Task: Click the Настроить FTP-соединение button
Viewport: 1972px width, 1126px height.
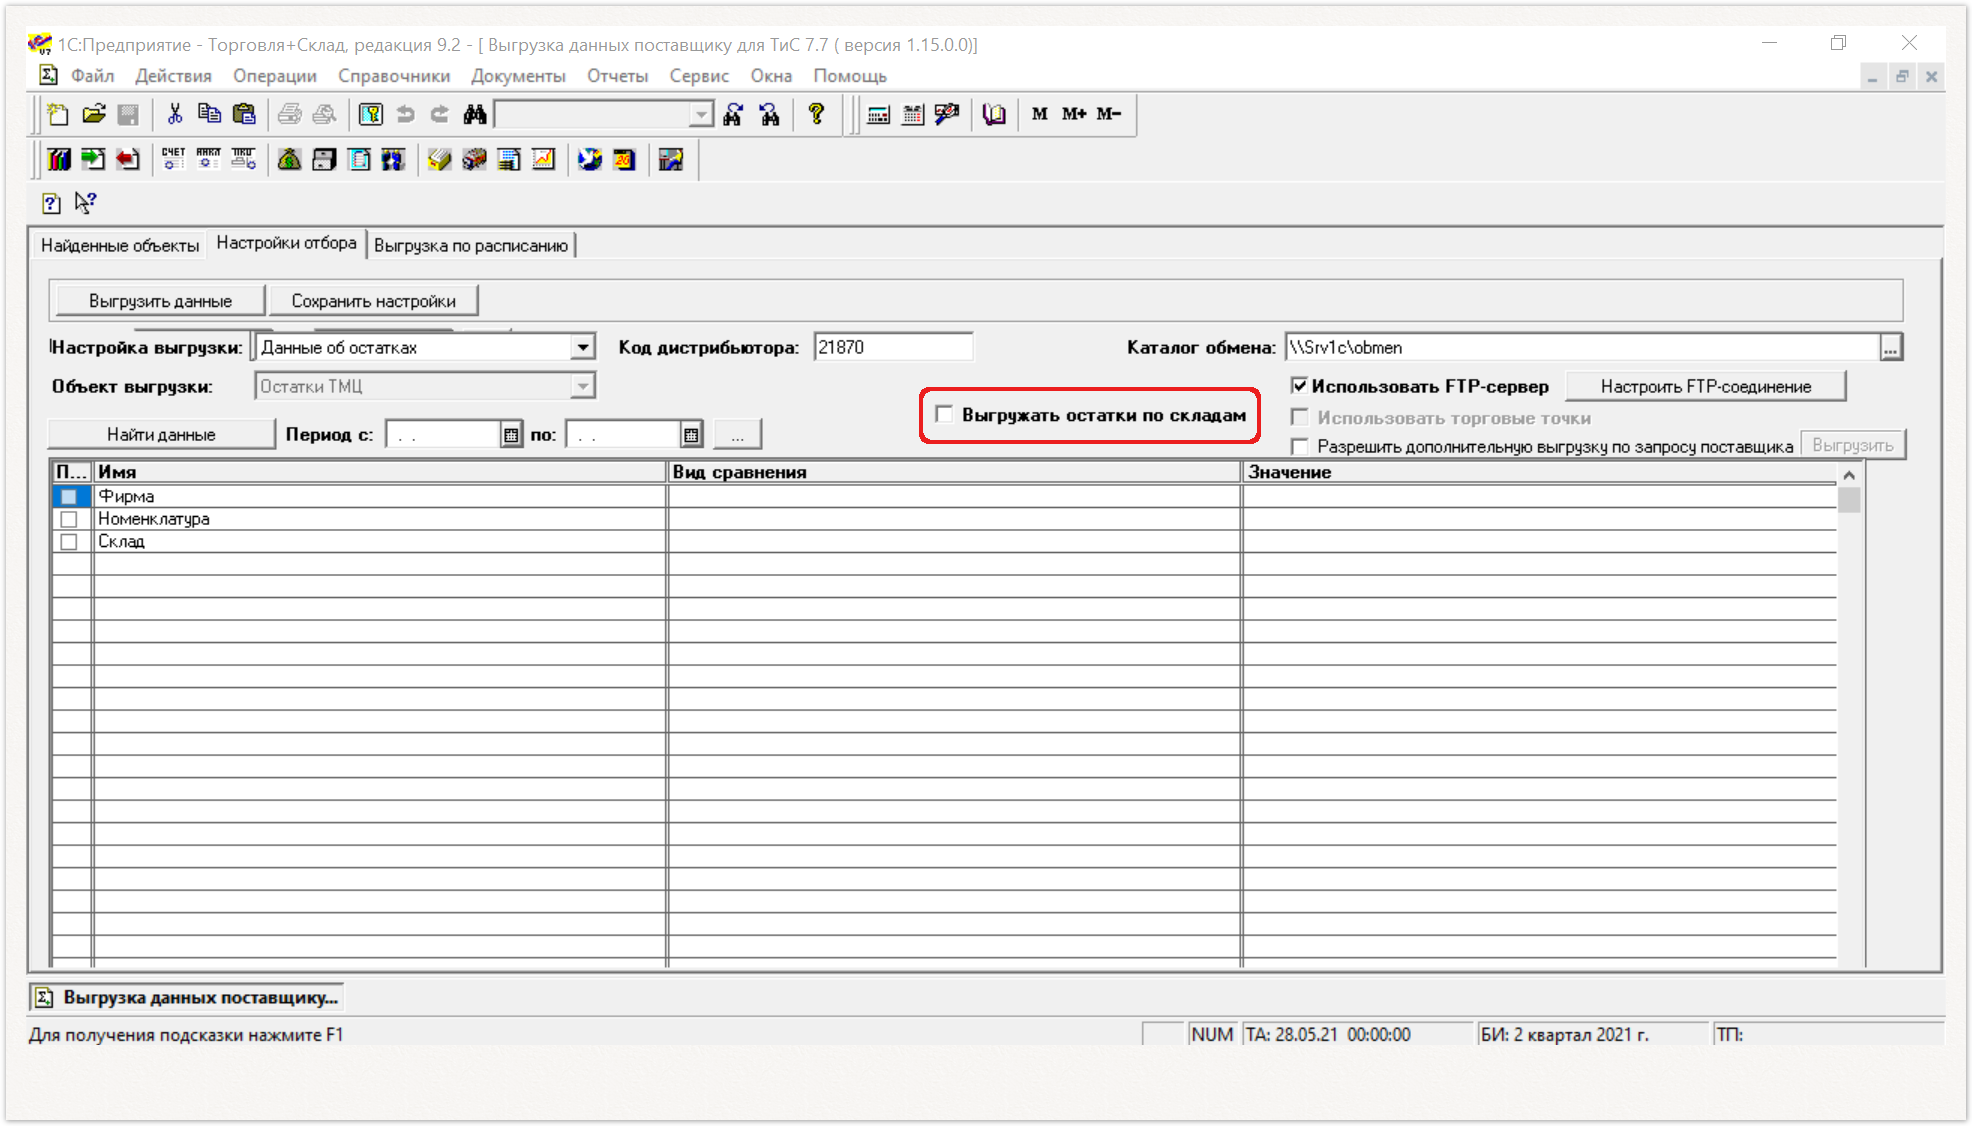Action: tap(1706, 387)
